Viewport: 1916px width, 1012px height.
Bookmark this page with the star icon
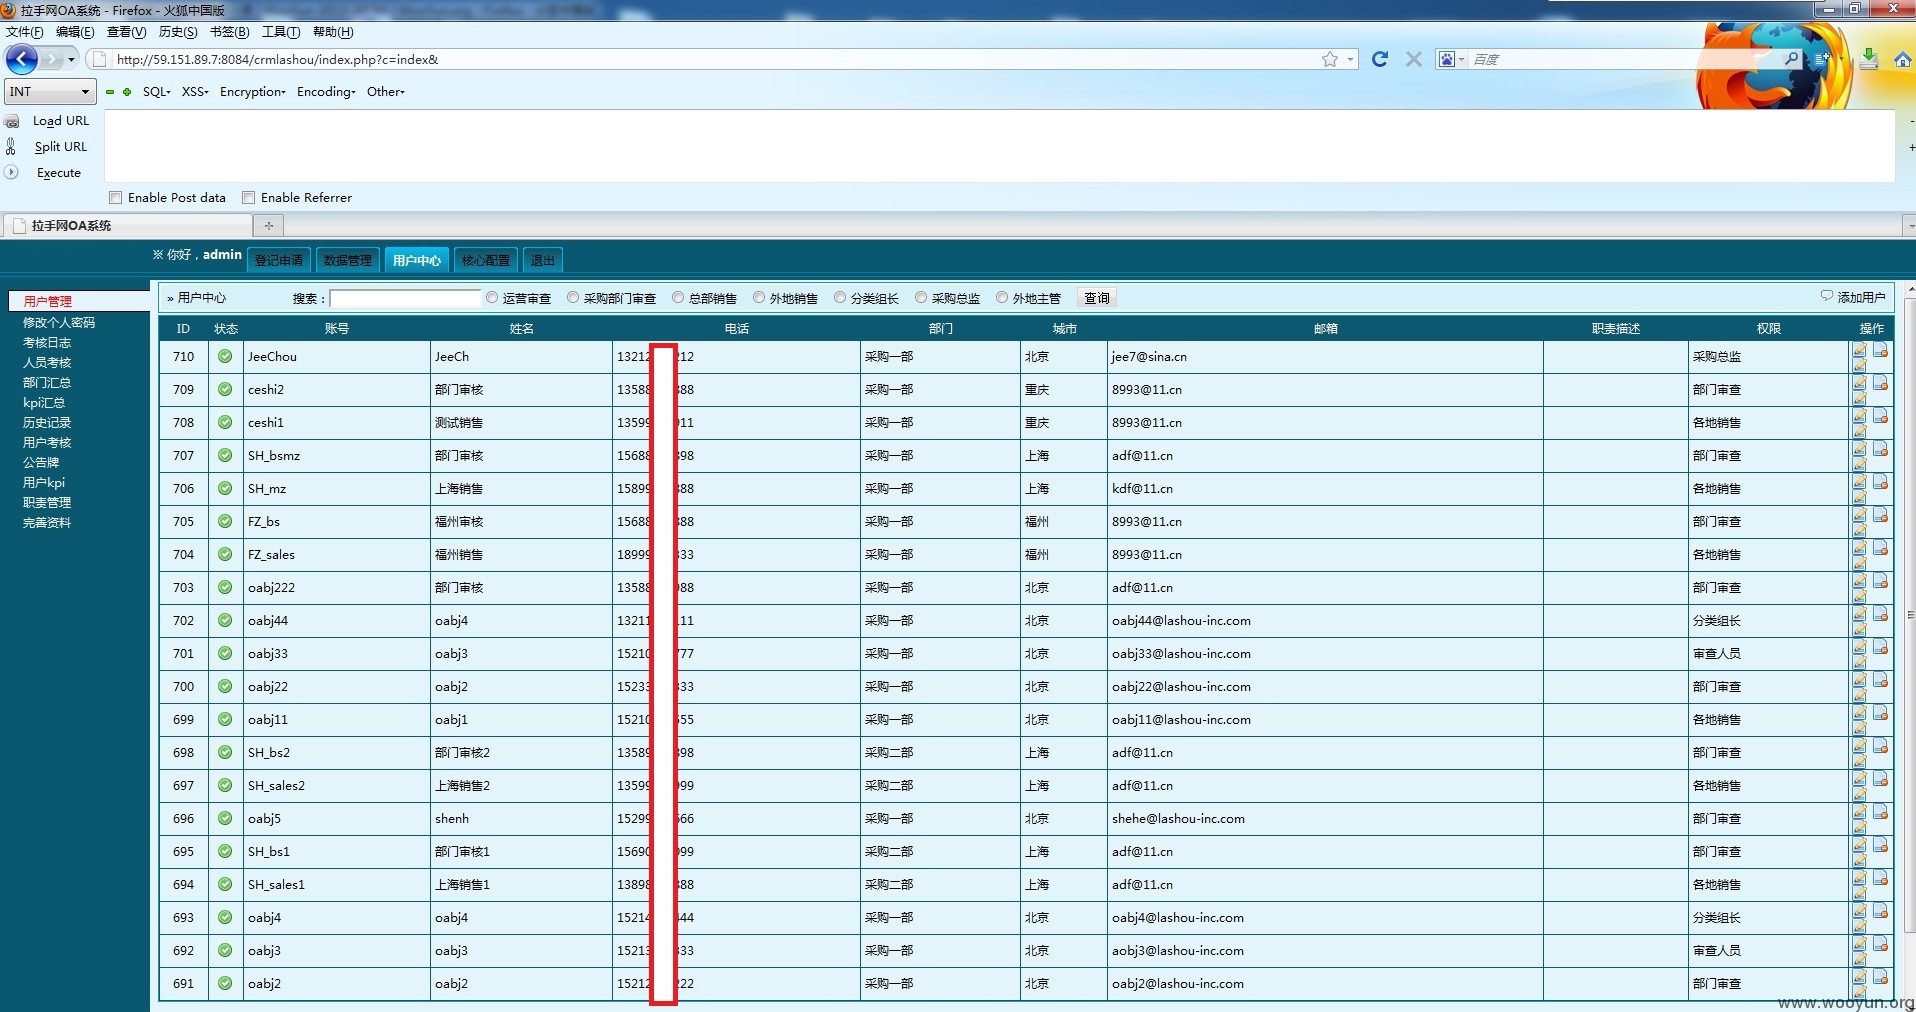point(1329,59)
